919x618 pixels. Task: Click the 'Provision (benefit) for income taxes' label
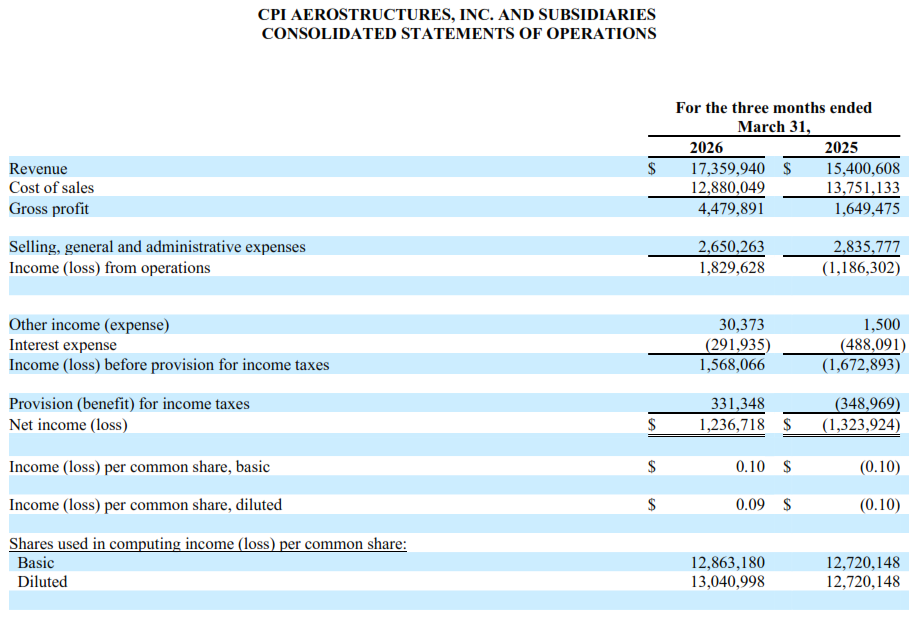[x=129, y=404]
